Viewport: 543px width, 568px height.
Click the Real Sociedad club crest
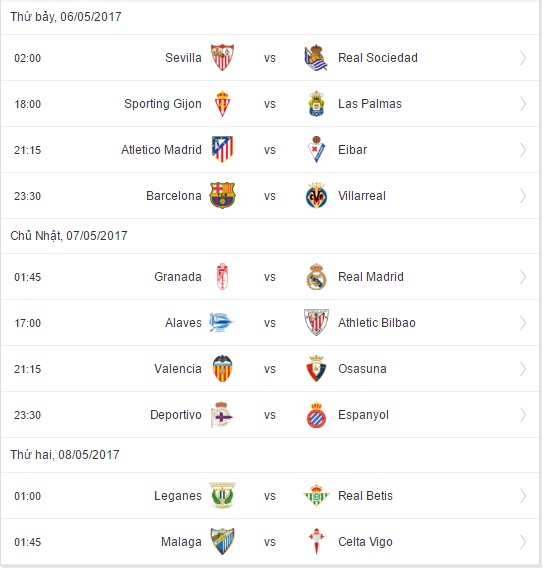[316, 58]
